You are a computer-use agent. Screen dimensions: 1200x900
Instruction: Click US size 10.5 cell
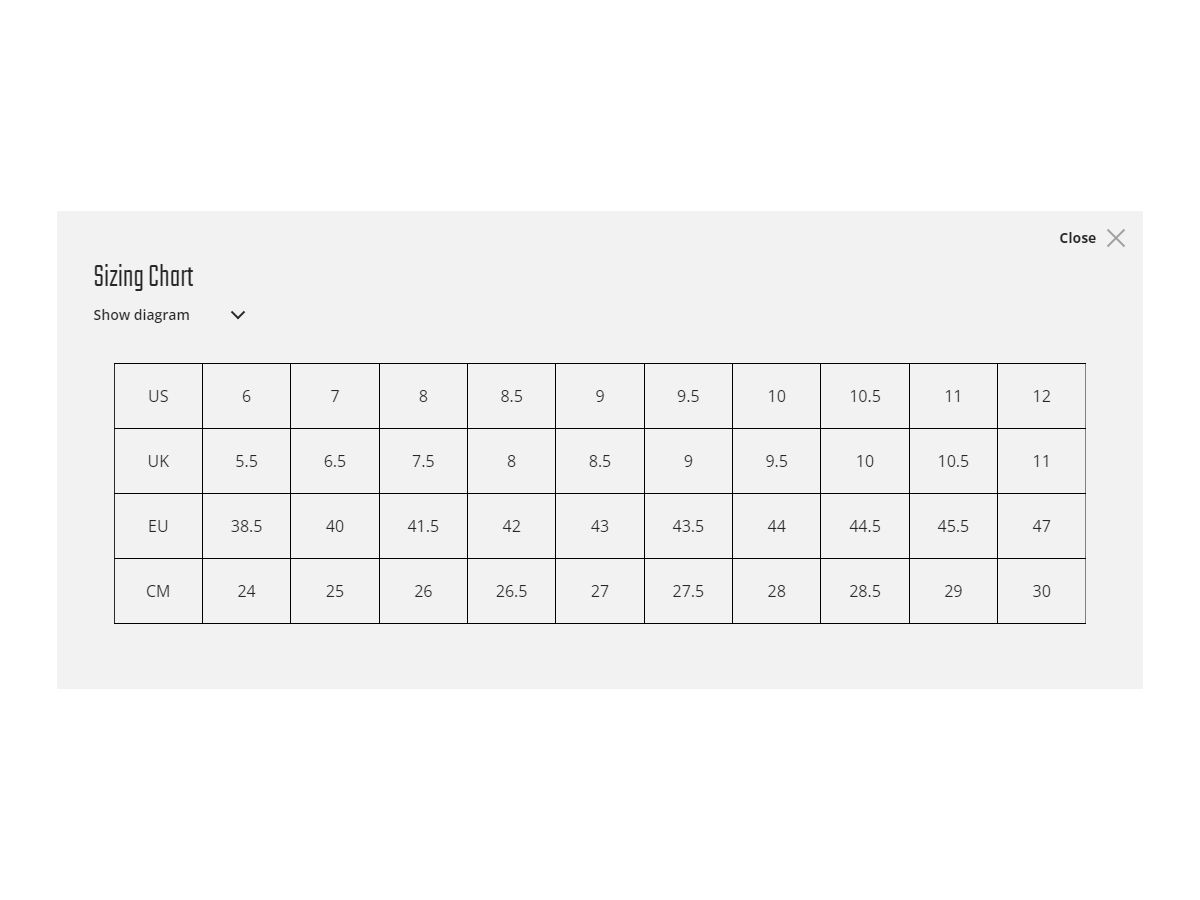pos(865,396)
